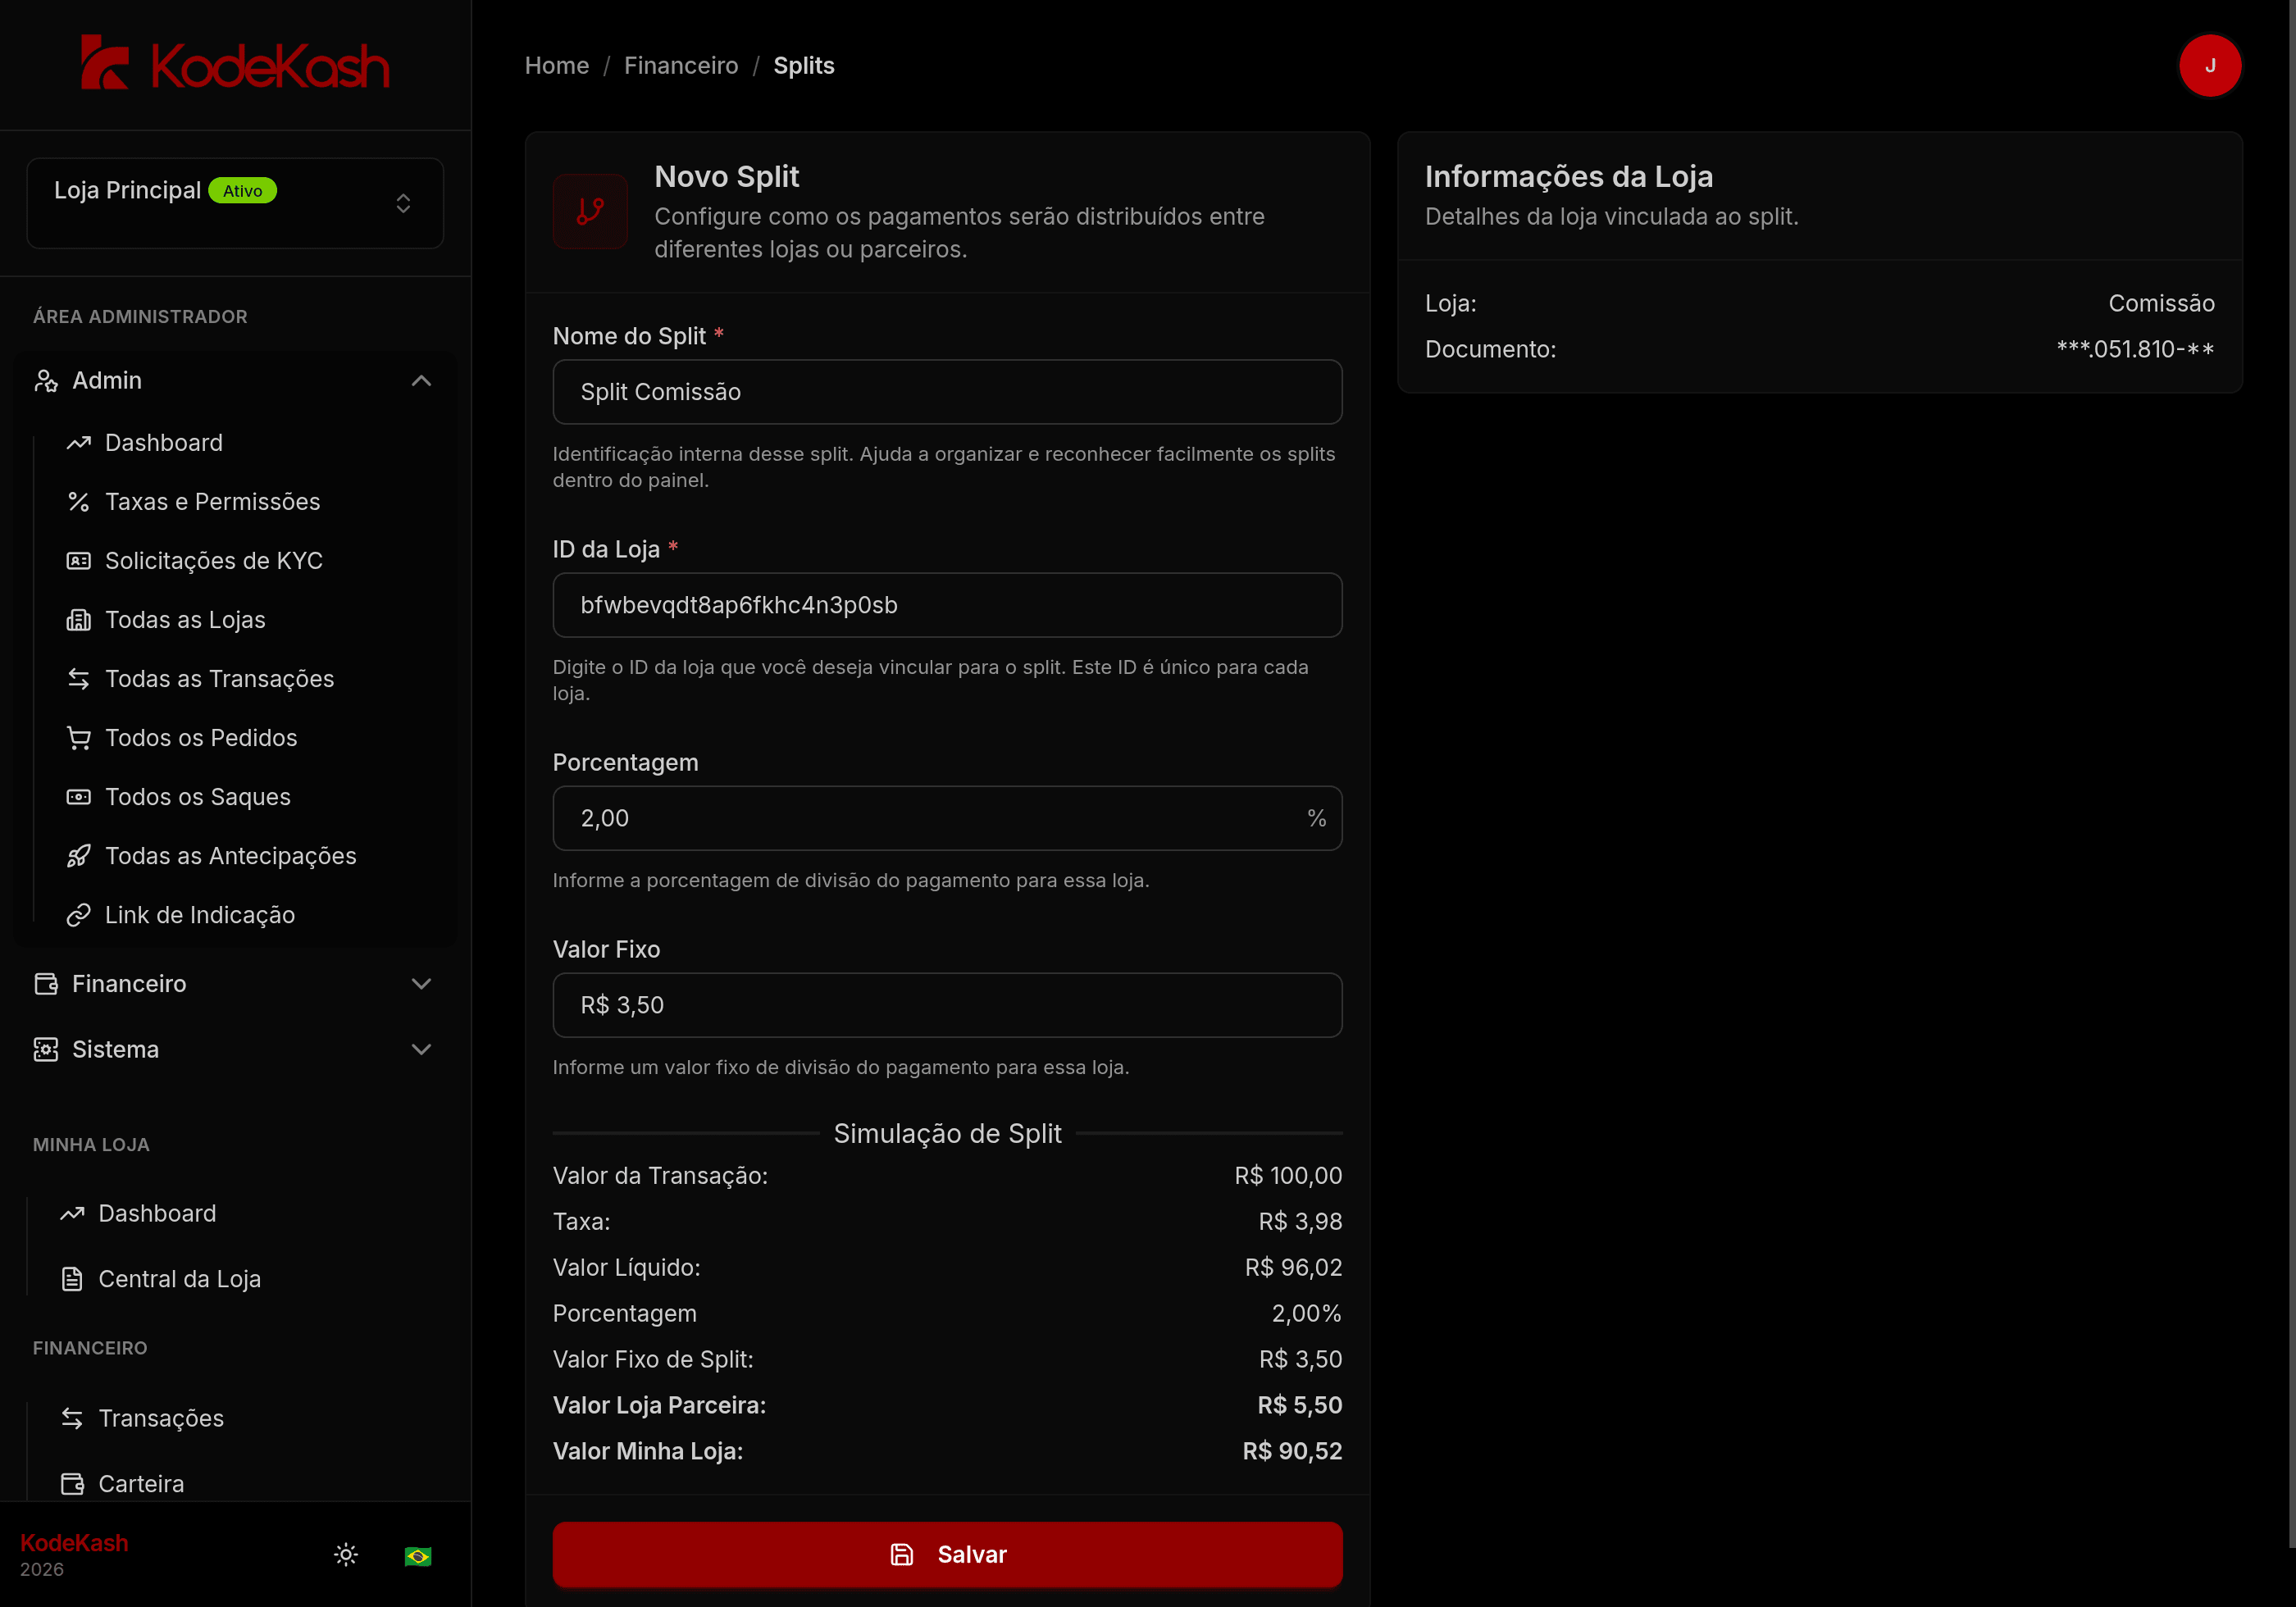Screen dimensions: 2296x1607
Task: Click the Nome do Split field
Action: 947,392
